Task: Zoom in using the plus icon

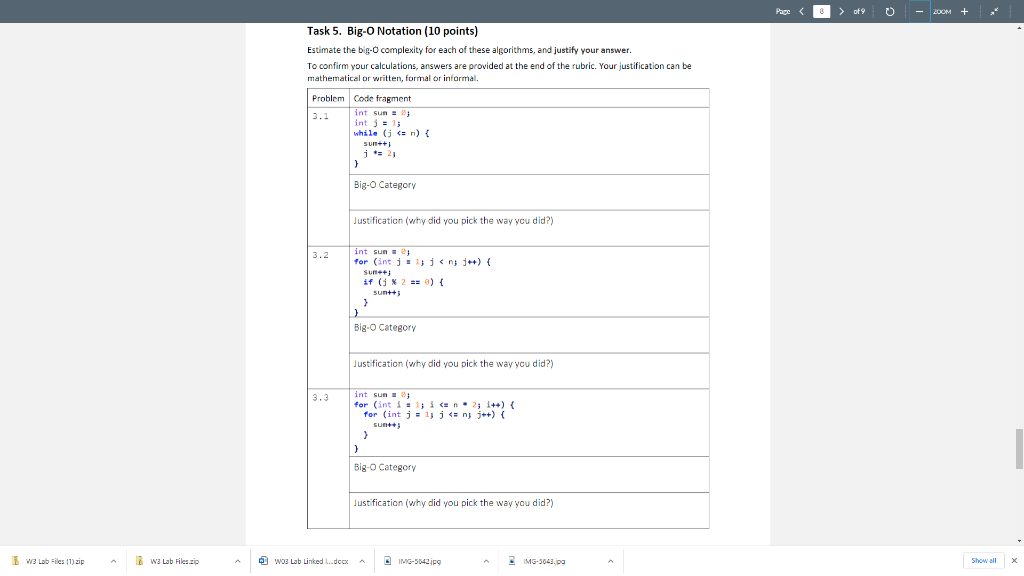Action: 964,12
